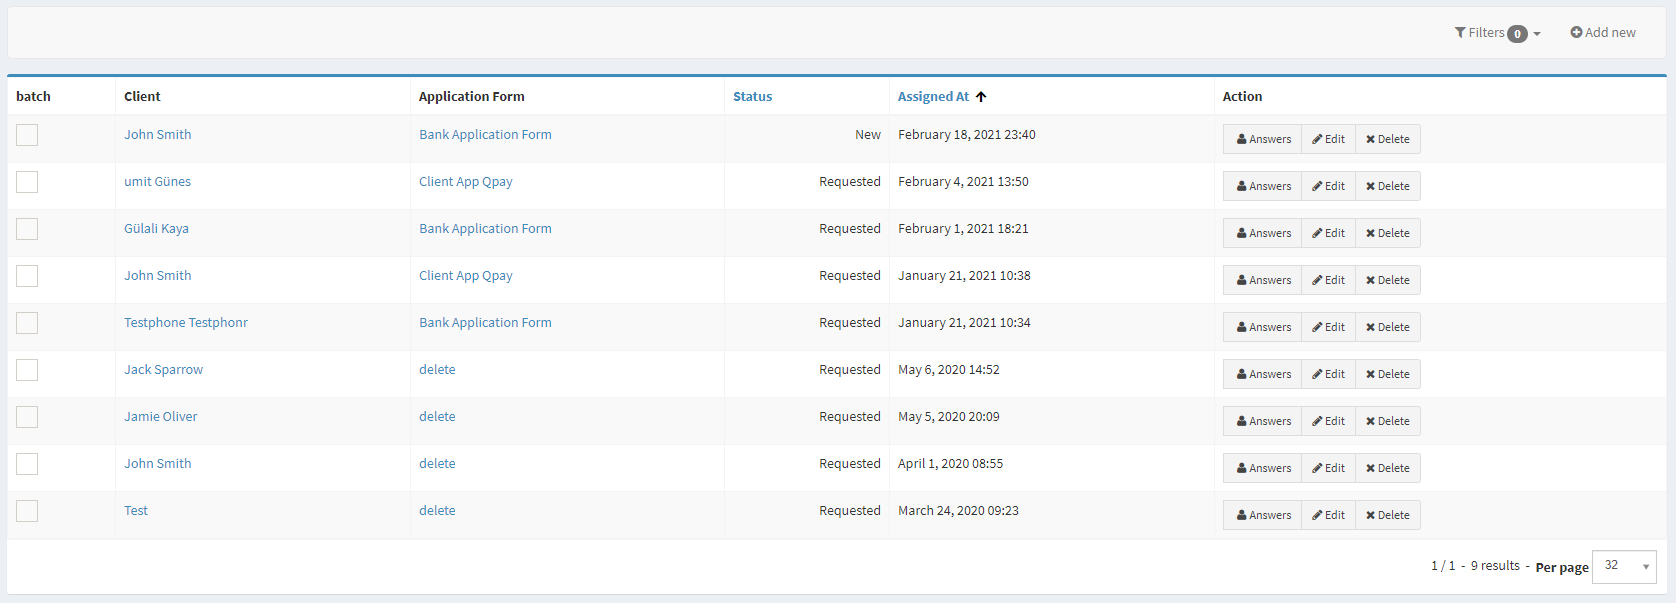This screenshot has width=1676, height=603.
Task: Sort the table by Status column
Action: point(752,97)
